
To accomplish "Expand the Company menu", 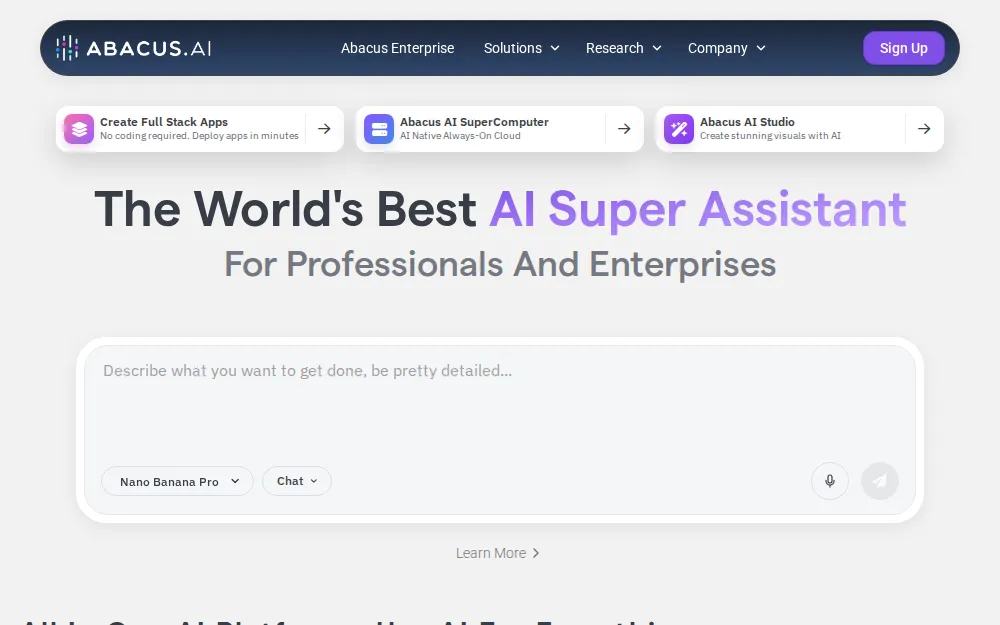I will click(x=726, y=48).
